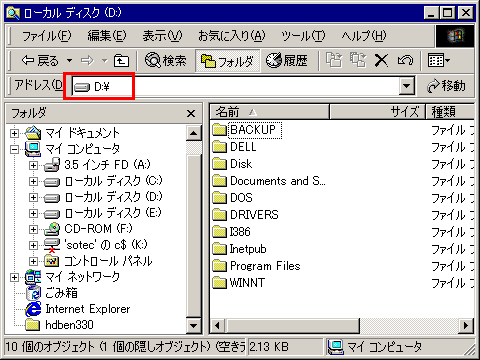Select the Internet Explorer icon in tree
480x360 pixels.
33,309
